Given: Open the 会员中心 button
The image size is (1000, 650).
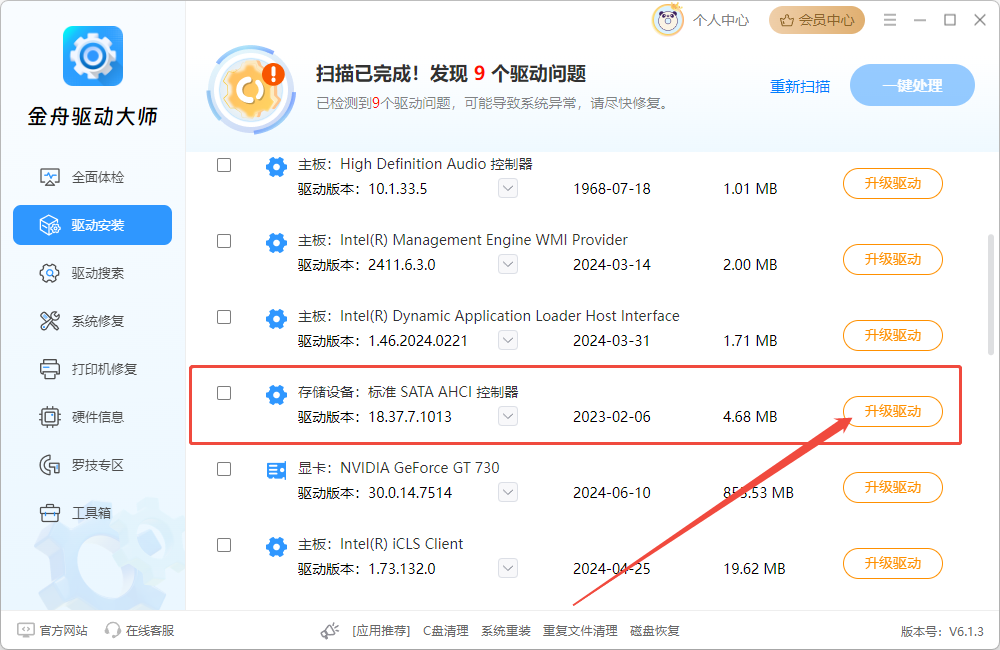Looking at the screenshot, I should tap(817, 20).
